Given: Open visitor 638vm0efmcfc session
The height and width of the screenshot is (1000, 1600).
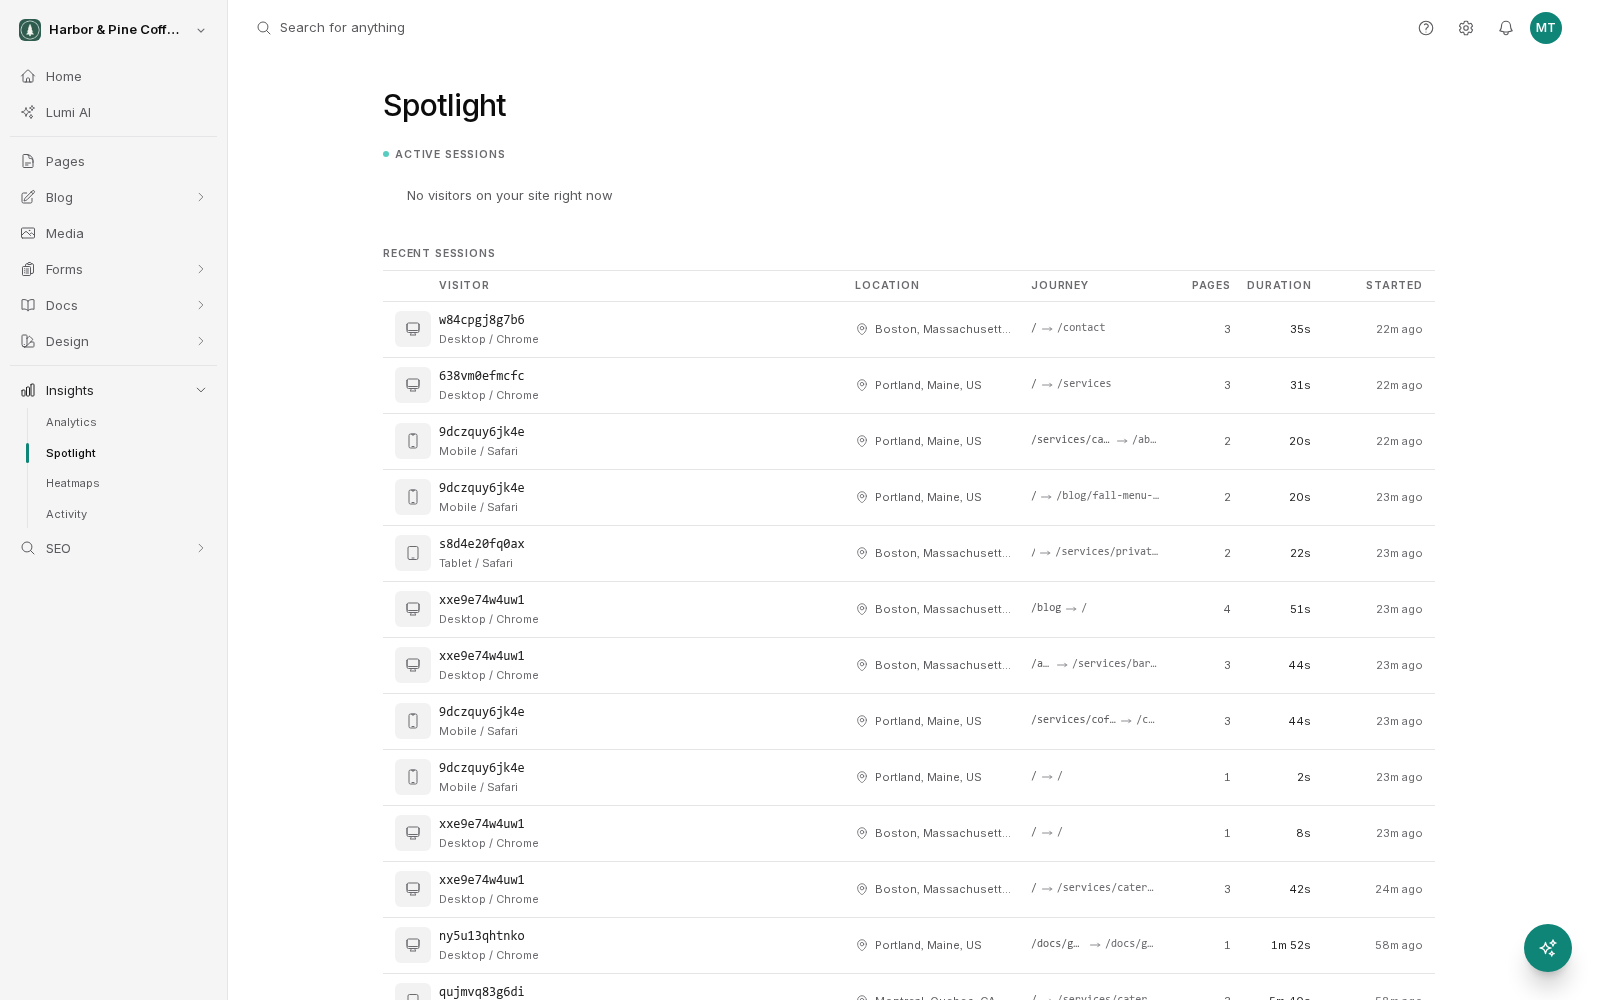Looking at the screenshot, I should point(482,376).
